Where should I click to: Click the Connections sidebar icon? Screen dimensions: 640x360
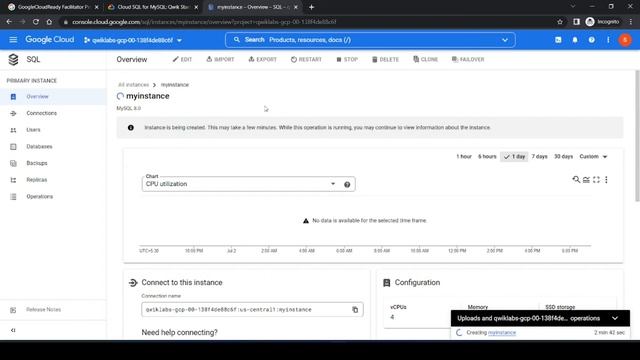(x=13, y=113)
